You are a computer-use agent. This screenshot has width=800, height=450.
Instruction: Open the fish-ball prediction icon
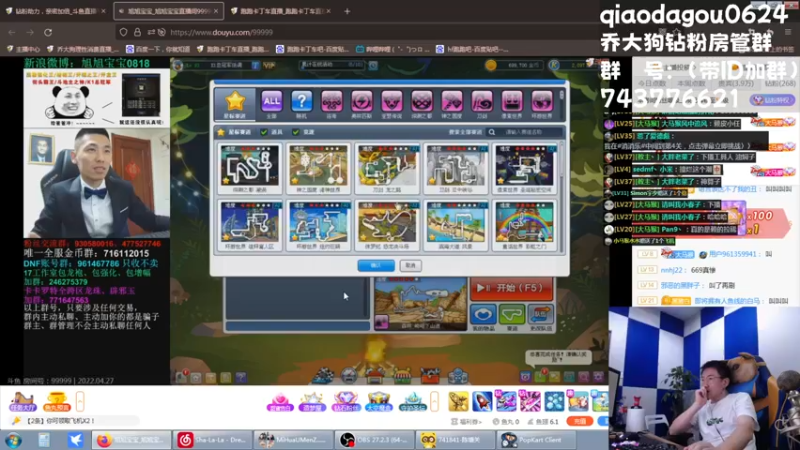pyautogui.click(x=56, y=402)
